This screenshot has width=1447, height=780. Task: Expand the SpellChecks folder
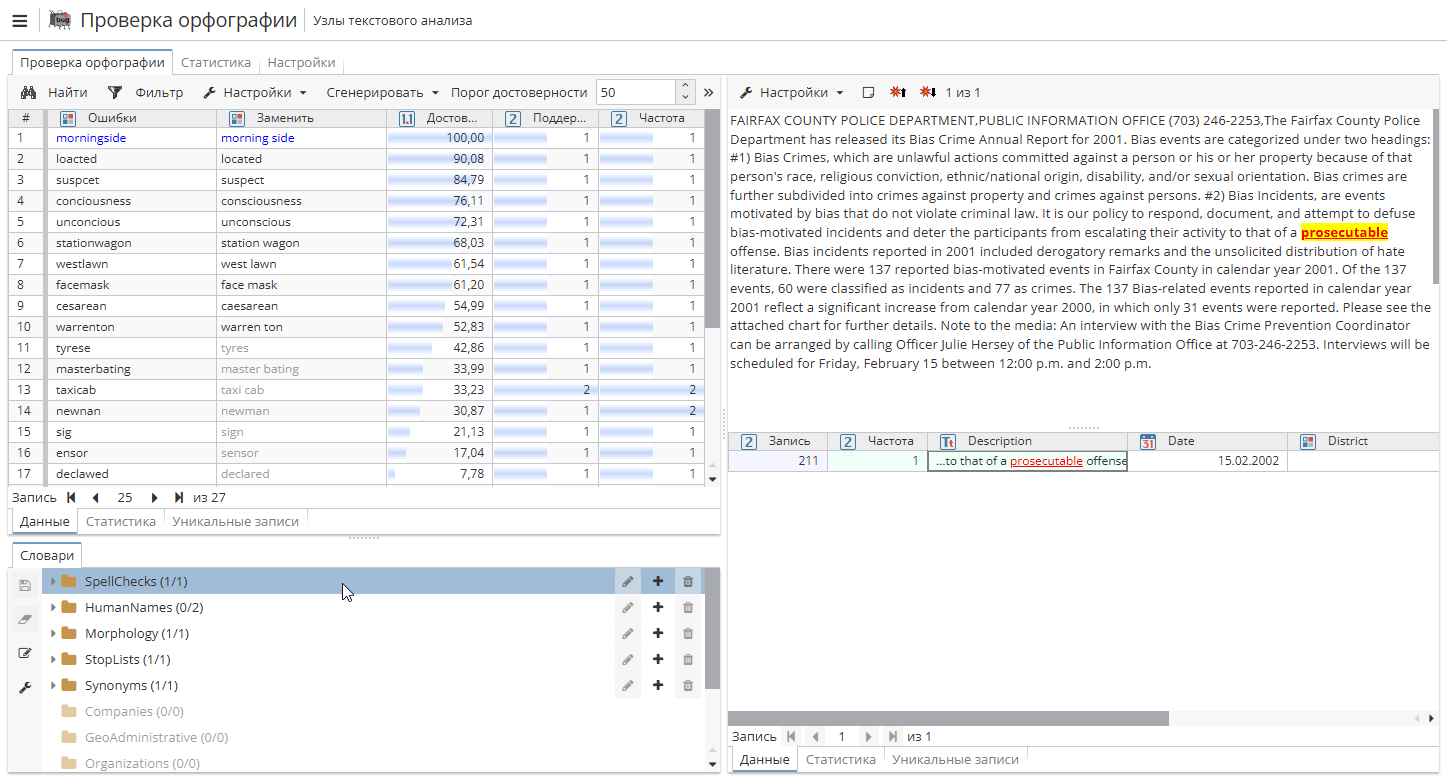click(x=53, y=581)
